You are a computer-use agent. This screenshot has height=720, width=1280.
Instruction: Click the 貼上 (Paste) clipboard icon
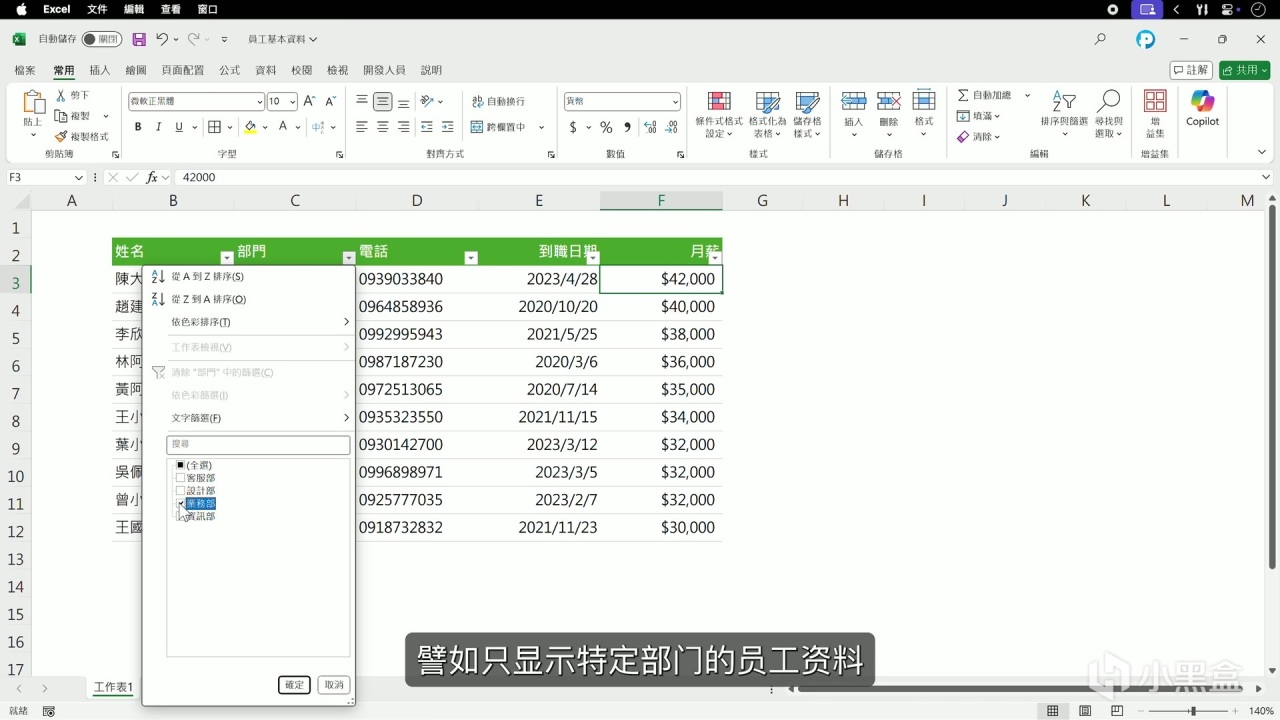(33, 101)
